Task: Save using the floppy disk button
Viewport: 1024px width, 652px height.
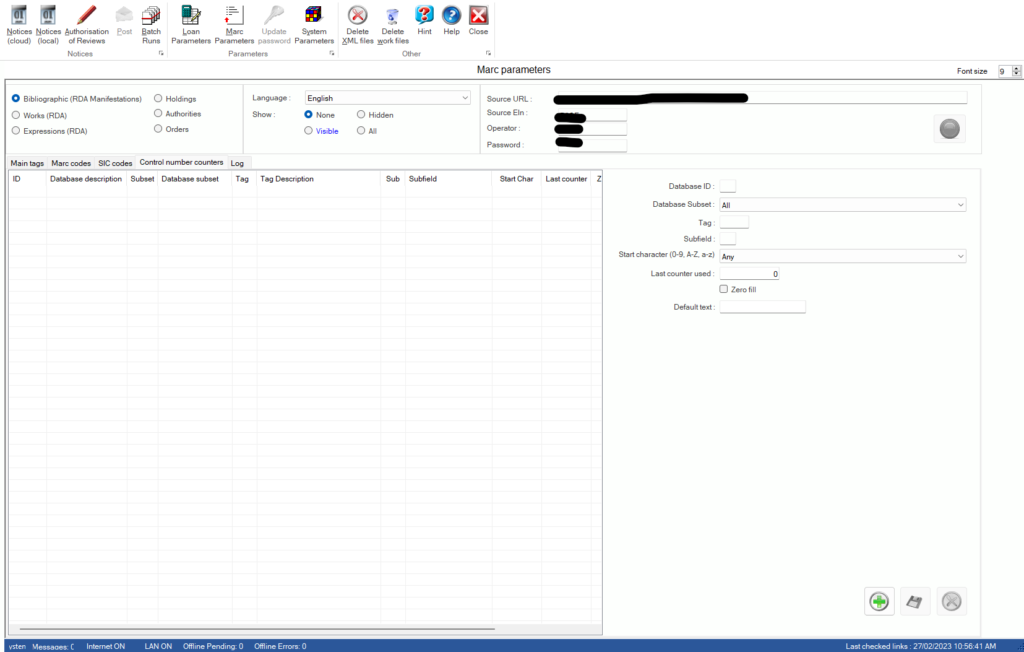Action: pos(915,601)
